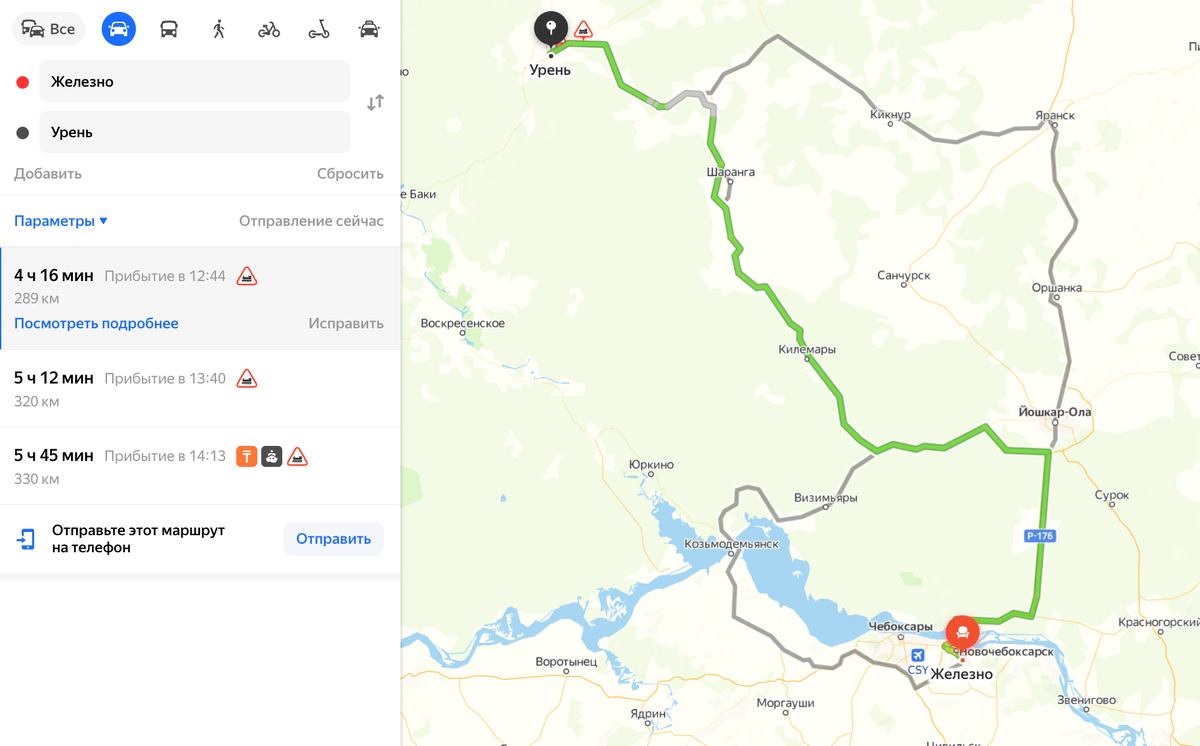Switch to the walking route mode icon

219,29
